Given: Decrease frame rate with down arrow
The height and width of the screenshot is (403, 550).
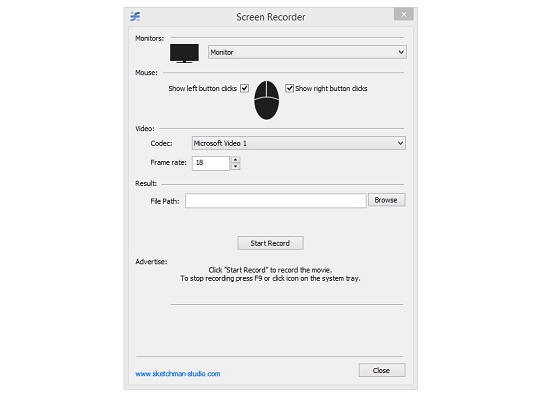Looking at the screenshot, I should click(236, 167).
